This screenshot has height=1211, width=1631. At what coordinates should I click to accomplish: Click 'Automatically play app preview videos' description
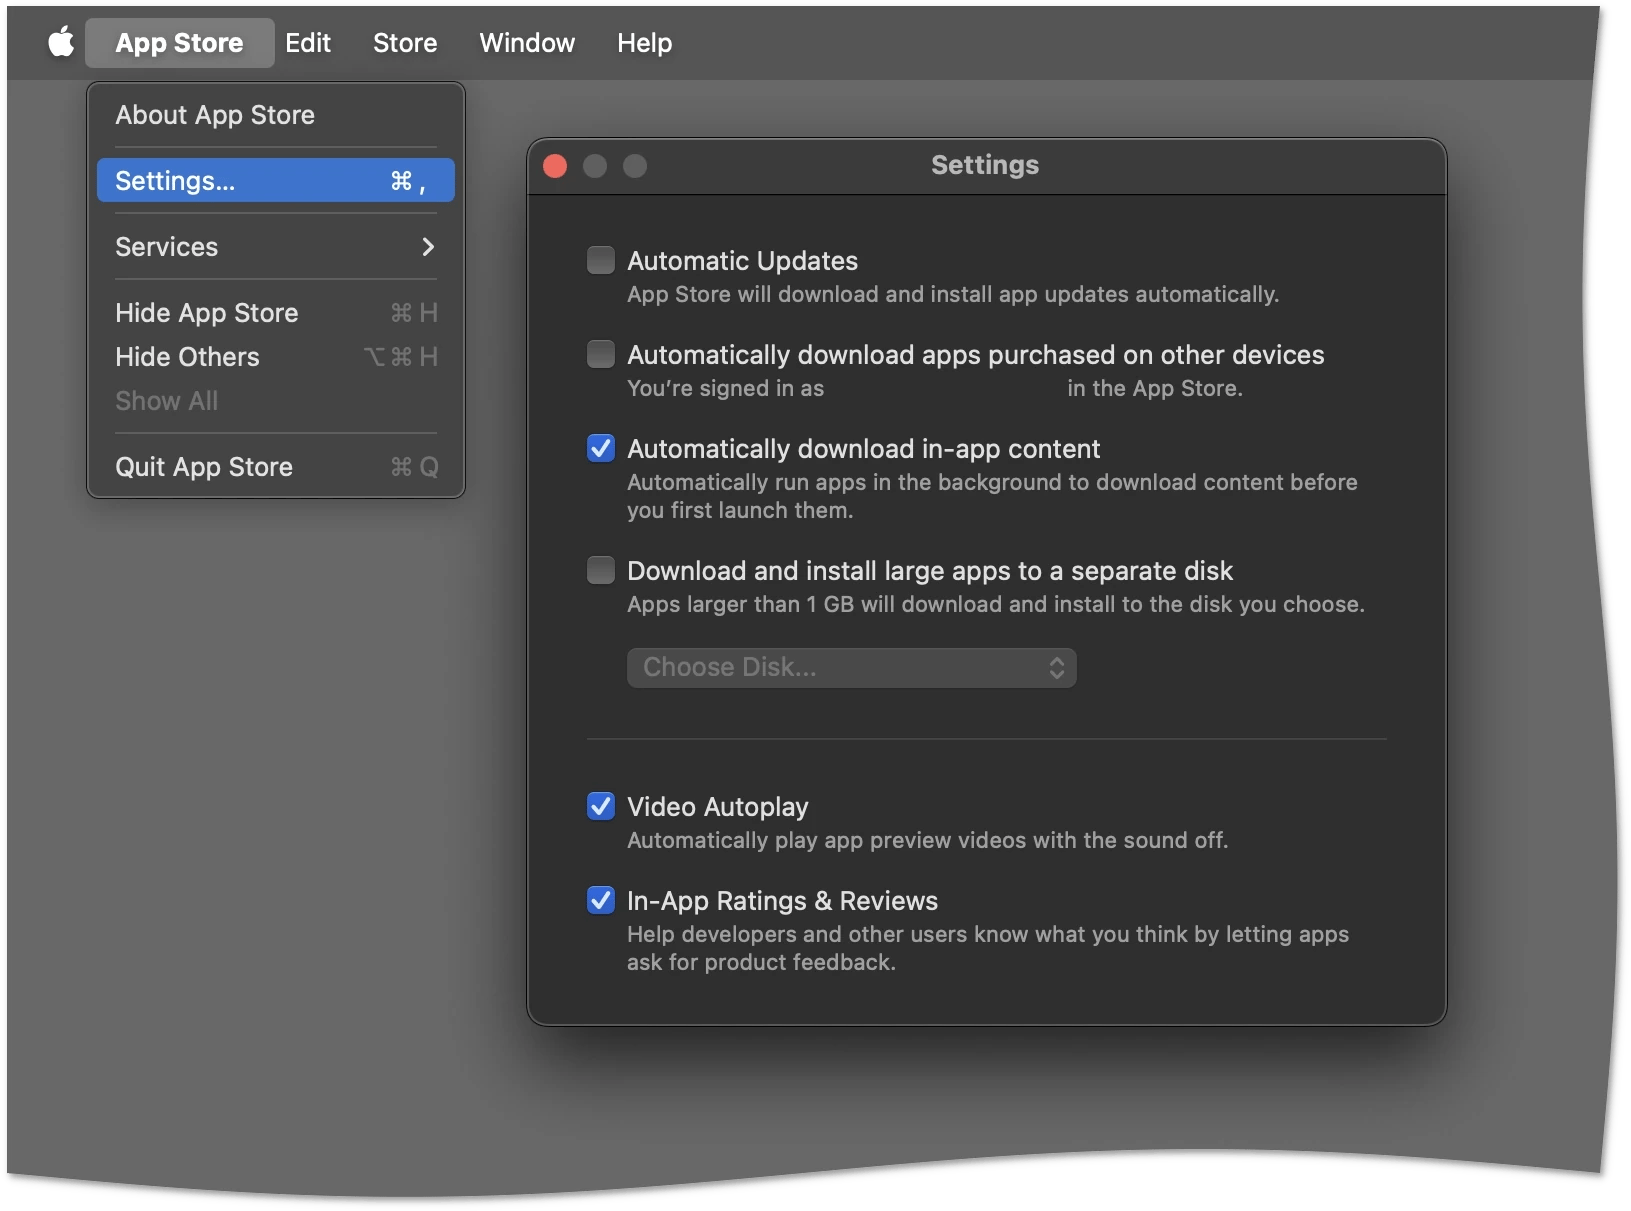927,840
